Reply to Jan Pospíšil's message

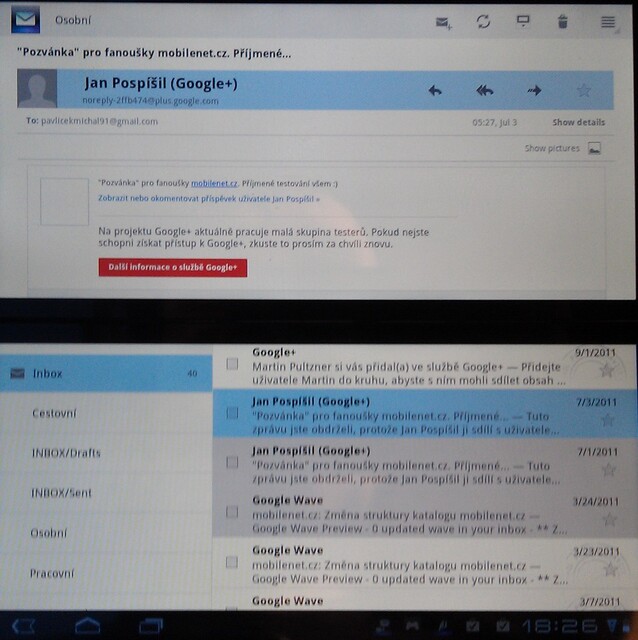435,90
